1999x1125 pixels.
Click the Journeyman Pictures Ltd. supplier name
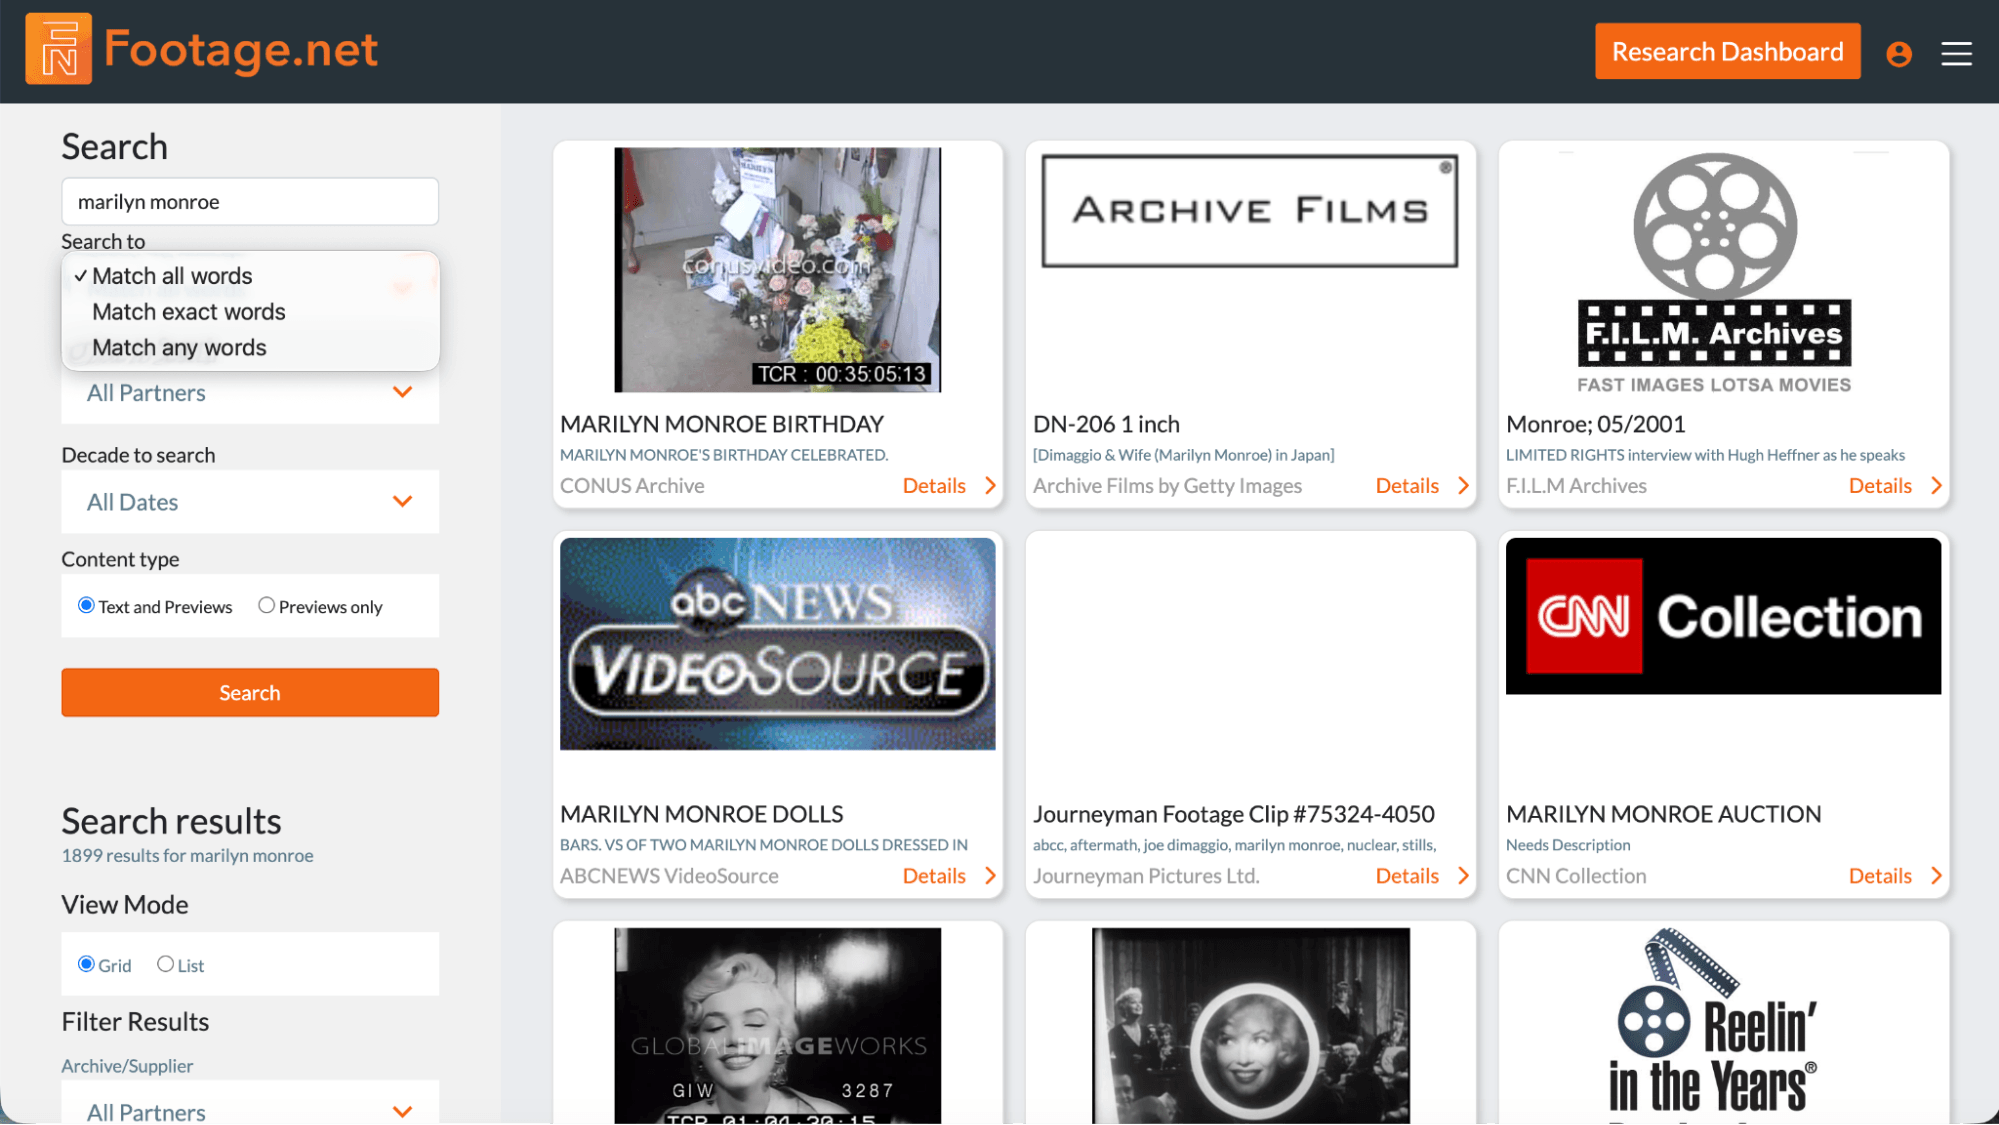click(1146, 876)
